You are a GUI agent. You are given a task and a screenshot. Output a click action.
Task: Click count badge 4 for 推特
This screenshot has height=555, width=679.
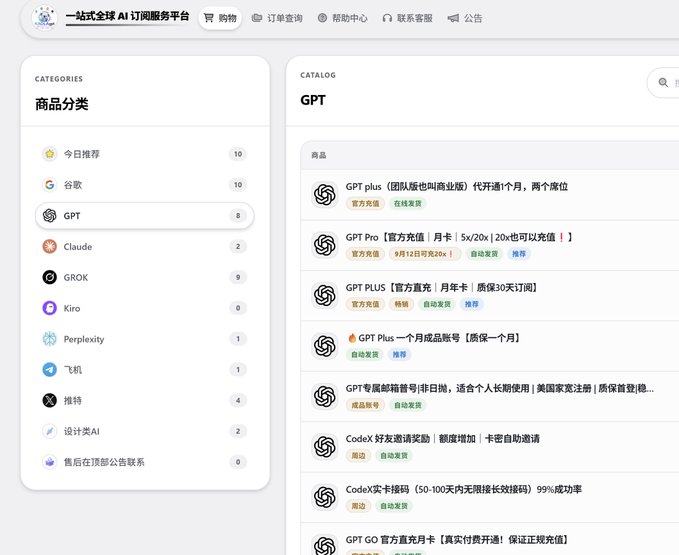point(238,400)
